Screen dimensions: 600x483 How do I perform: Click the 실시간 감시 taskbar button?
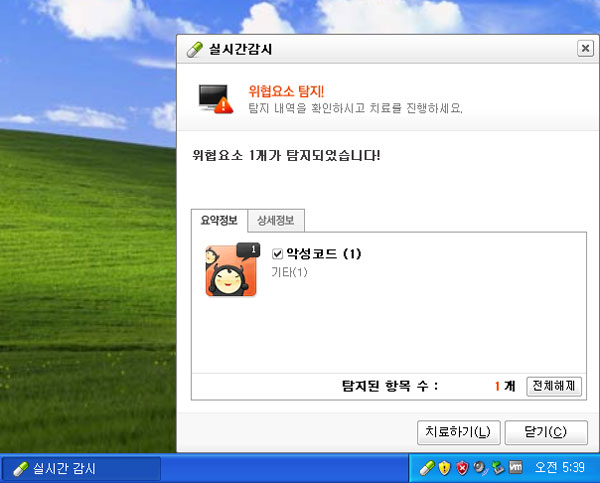80,467
